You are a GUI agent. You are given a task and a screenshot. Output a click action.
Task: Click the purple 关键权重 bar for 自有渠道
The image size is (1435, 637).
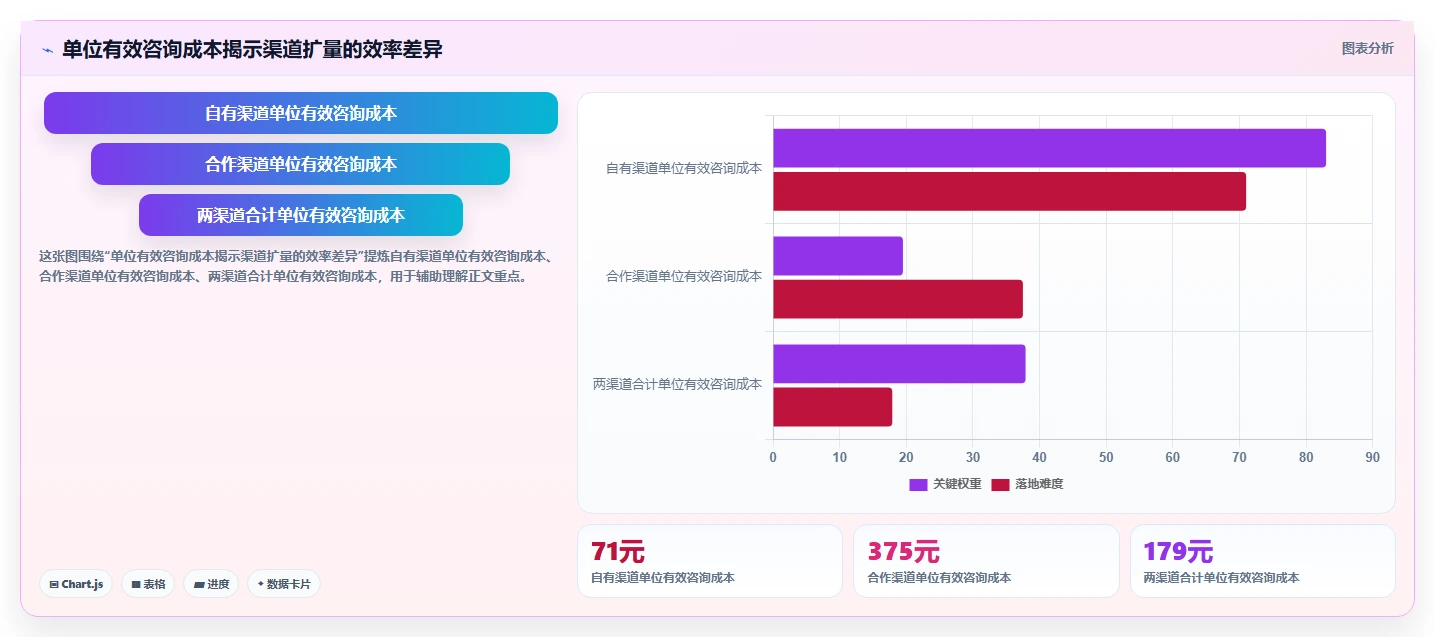click(x=1049, y=148)
